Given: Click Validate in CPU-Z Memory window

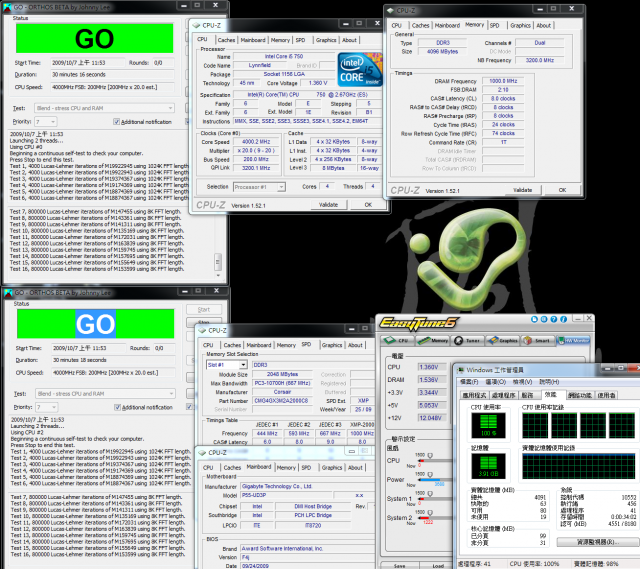Looking at the screenshot, I should pyautogui.click(x=522, y=190).
